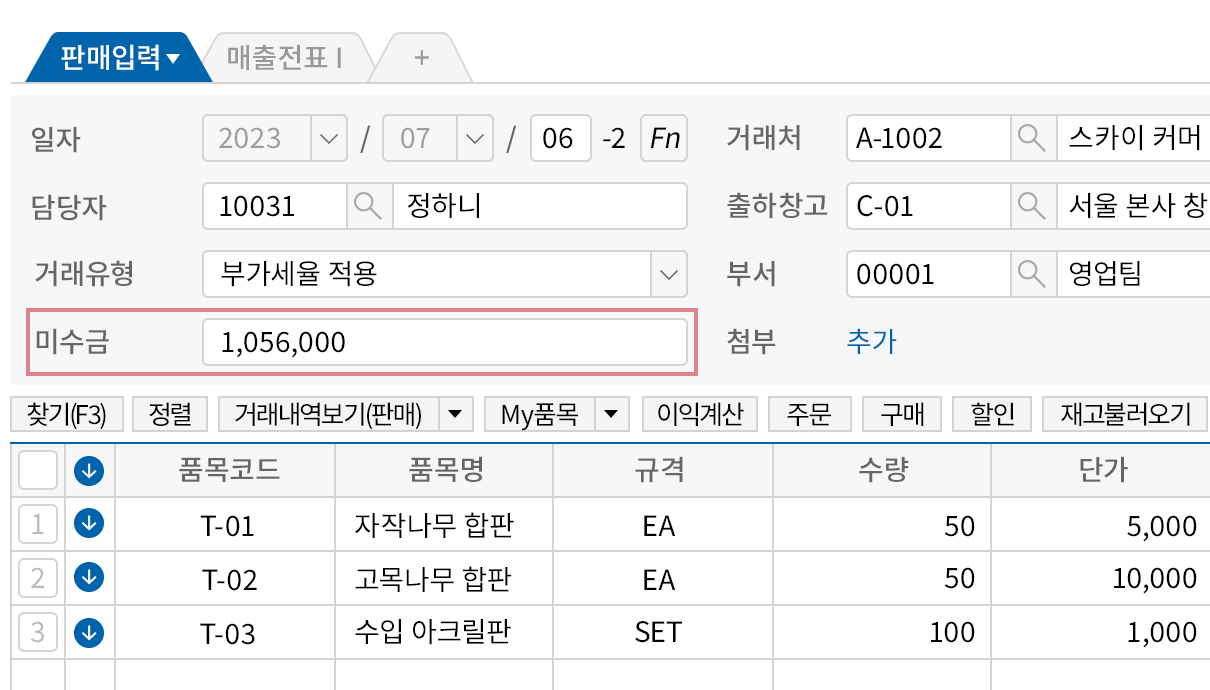Toggle the select-all box in the grid header
This screenshot has width=1210, height=690.
point(37,470)
